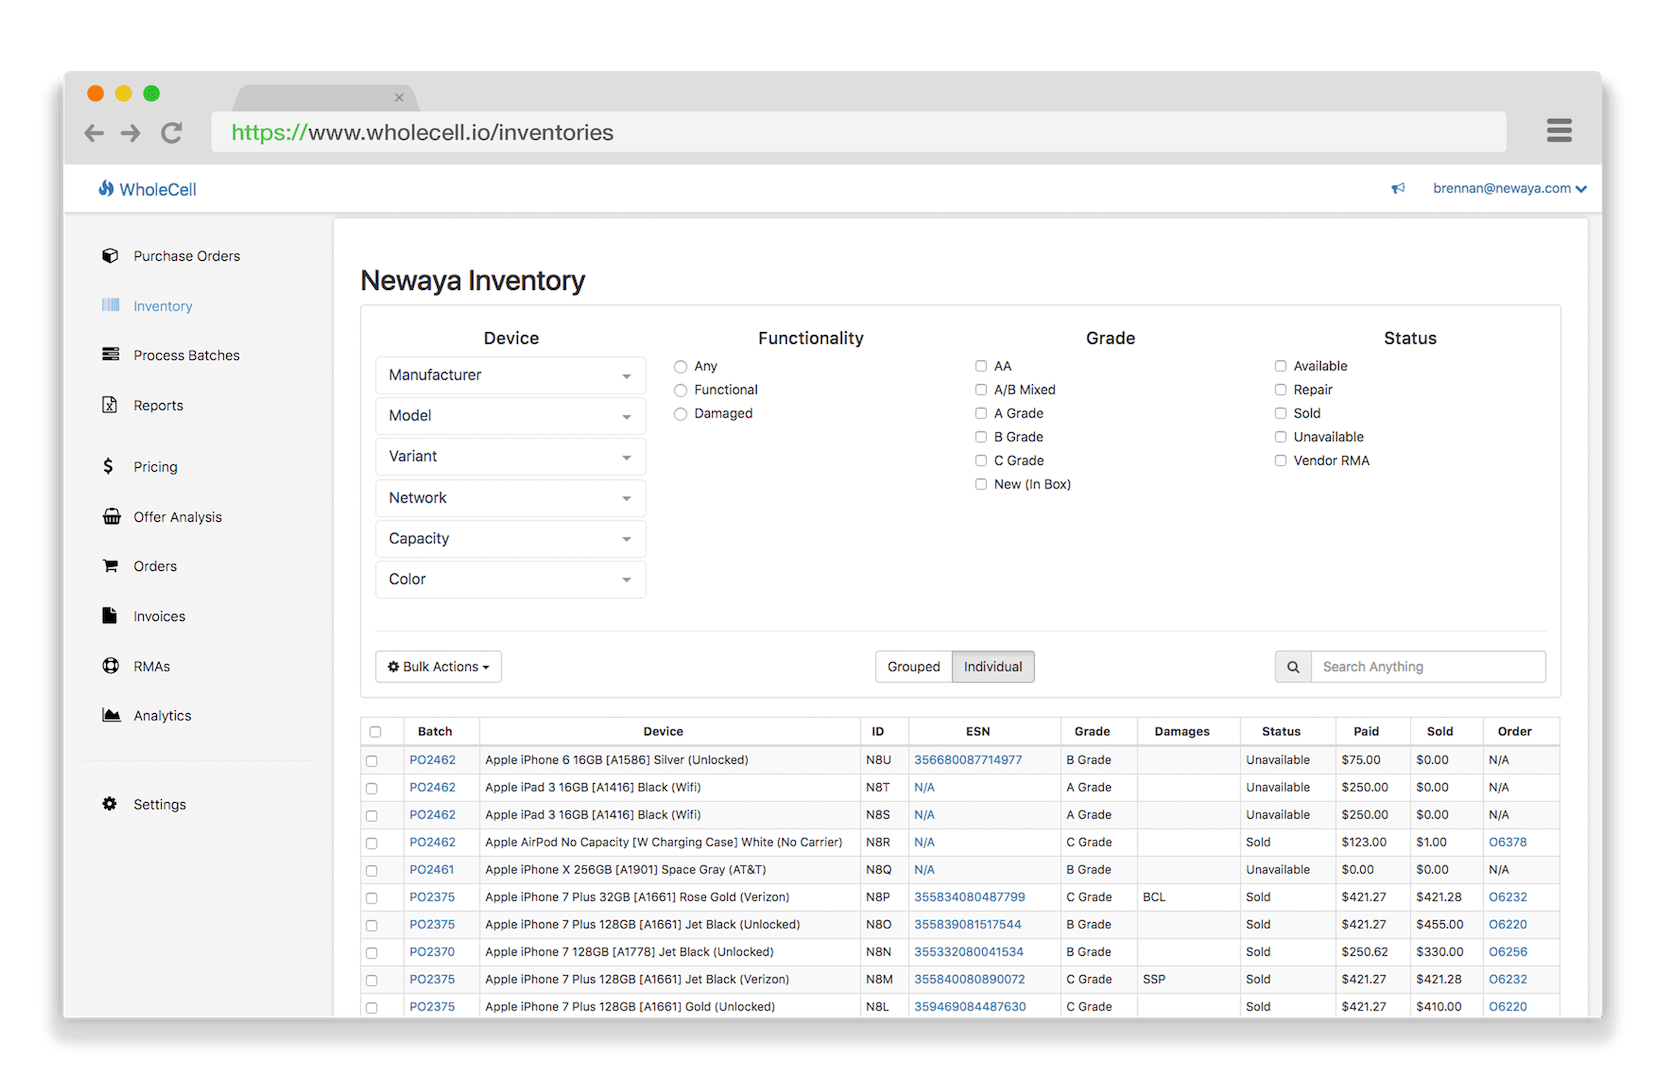Open the Network dropdown
This screenshot has height=1080, width=1665.
pos(510,498)
